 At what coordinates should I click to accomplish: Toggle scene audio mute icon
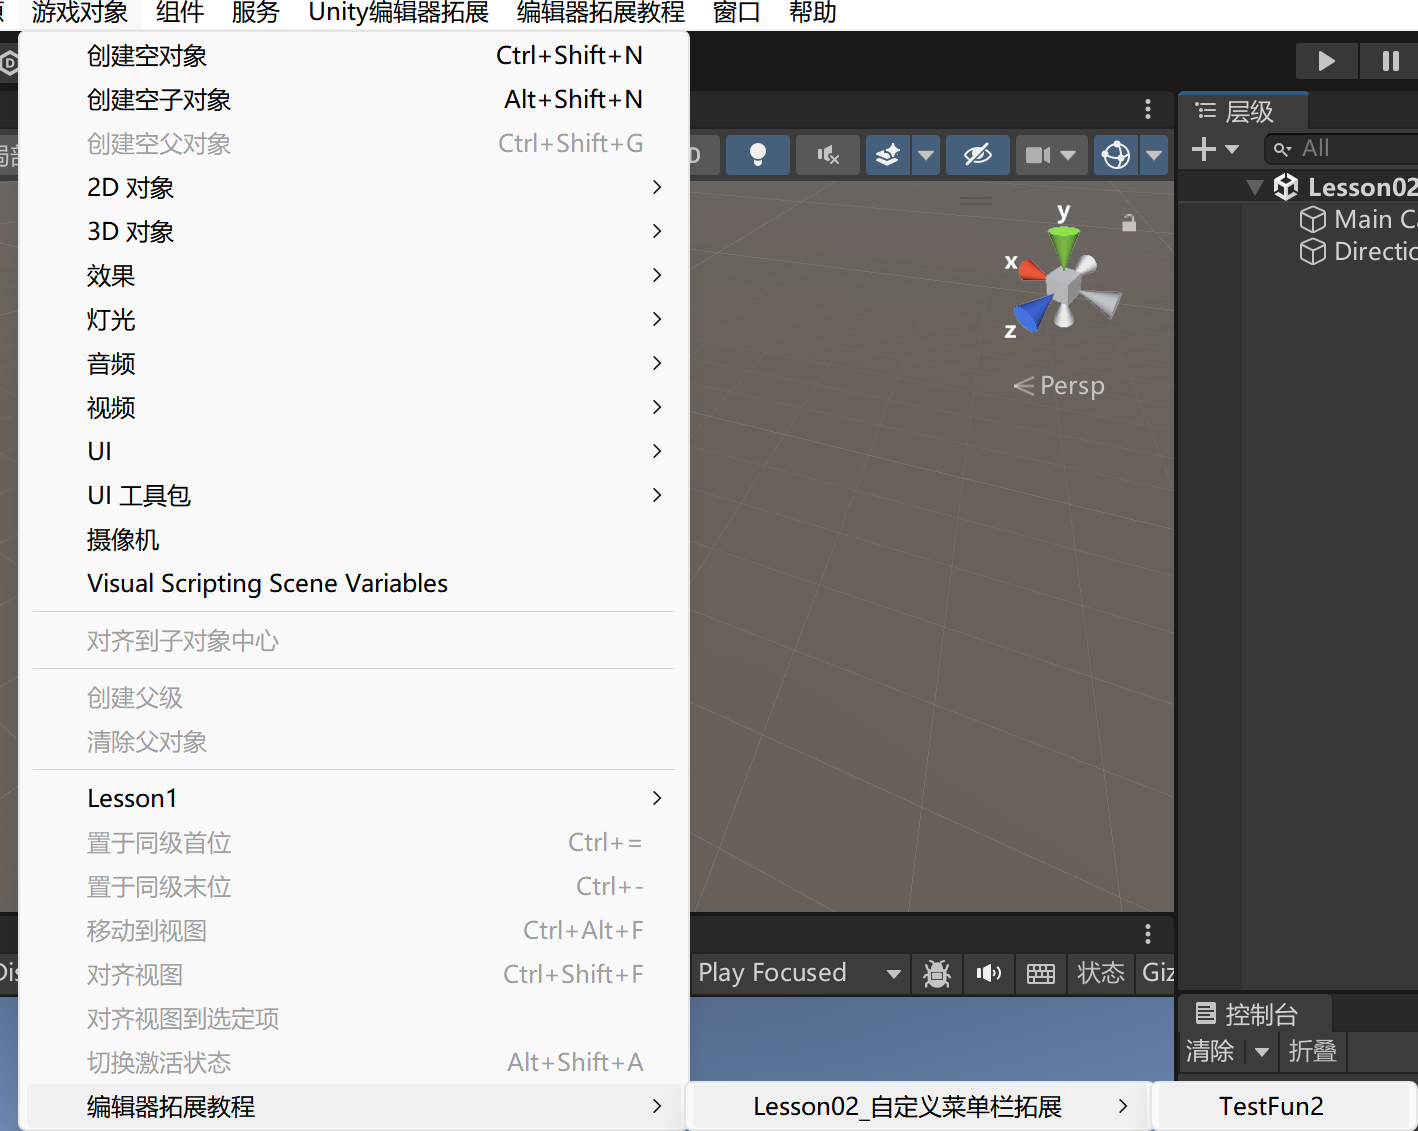pos(827,155)
